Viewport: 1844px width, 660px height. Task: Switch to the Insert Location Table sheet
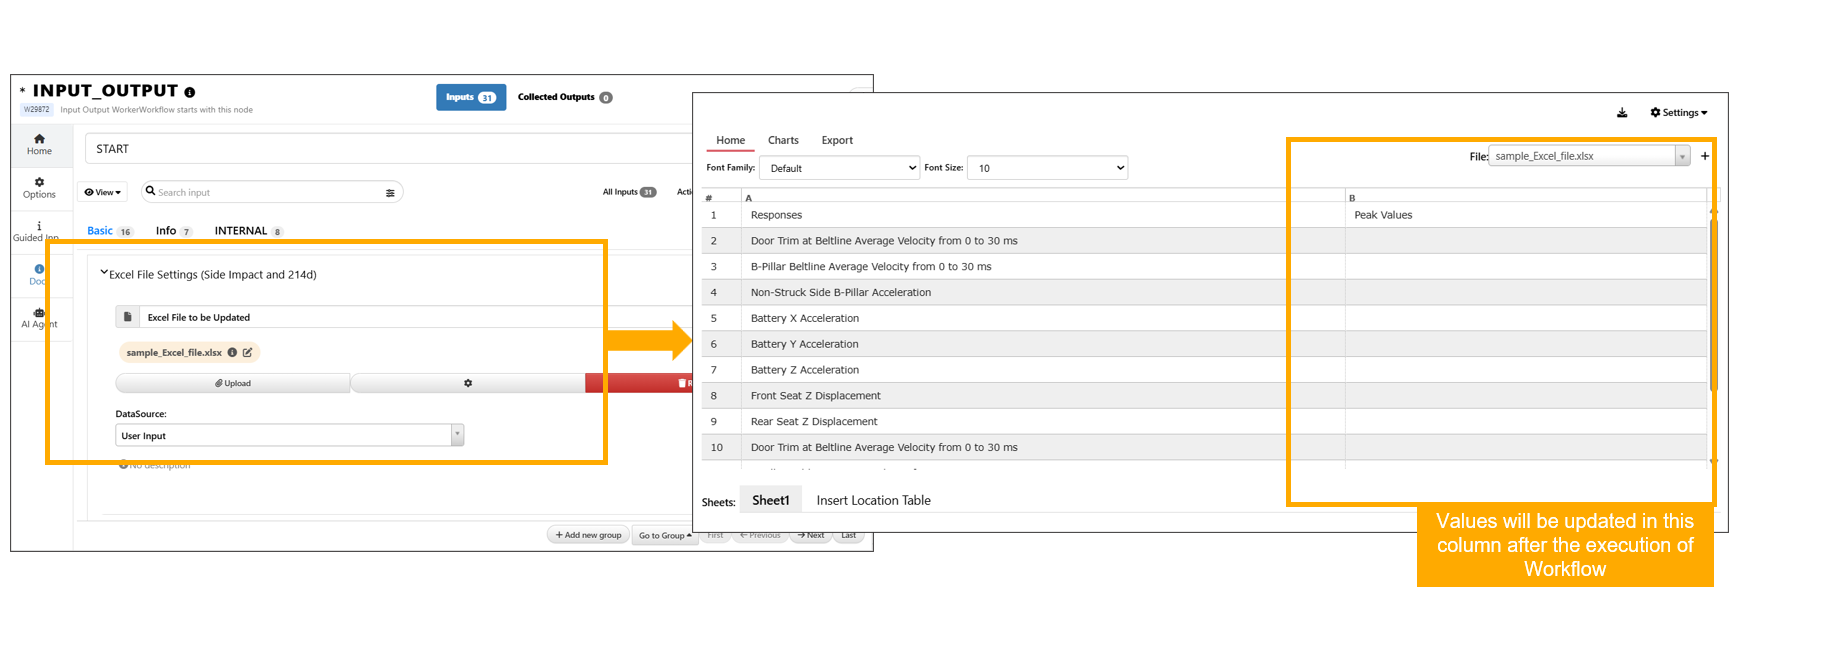point(873,500)
